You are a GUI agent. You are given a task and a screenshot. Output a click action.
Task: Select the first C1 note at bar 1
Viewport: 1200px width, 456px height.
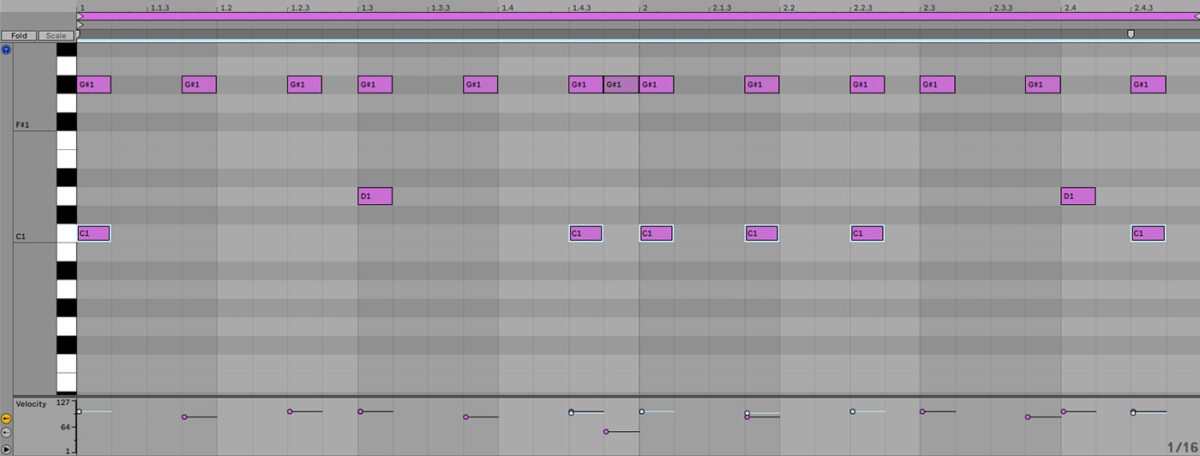pos(94,233)
